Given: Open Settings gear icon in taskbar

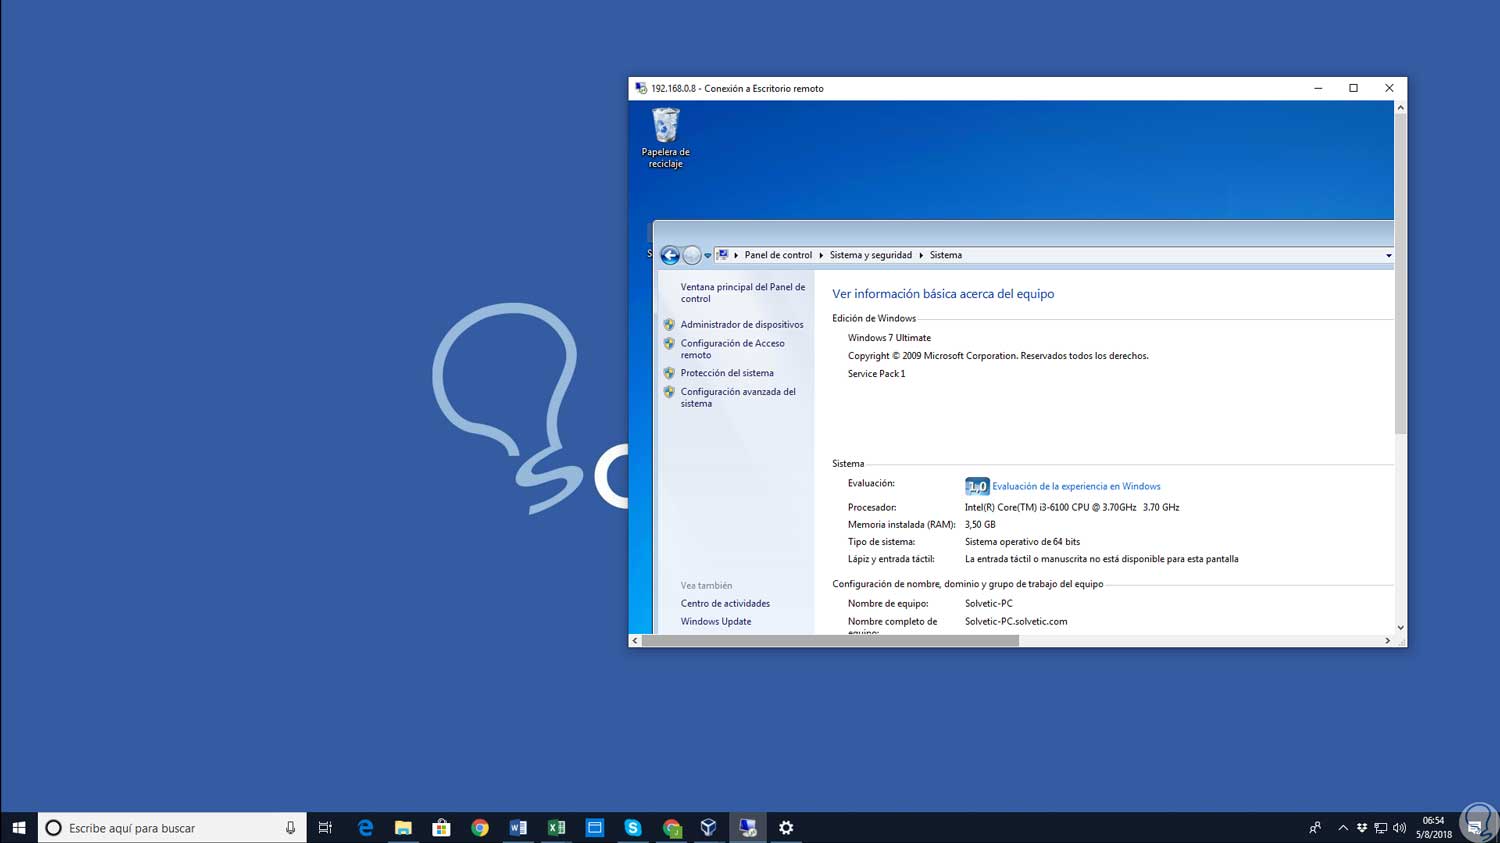Looking at the screenshot, I should tap(786, 828).
